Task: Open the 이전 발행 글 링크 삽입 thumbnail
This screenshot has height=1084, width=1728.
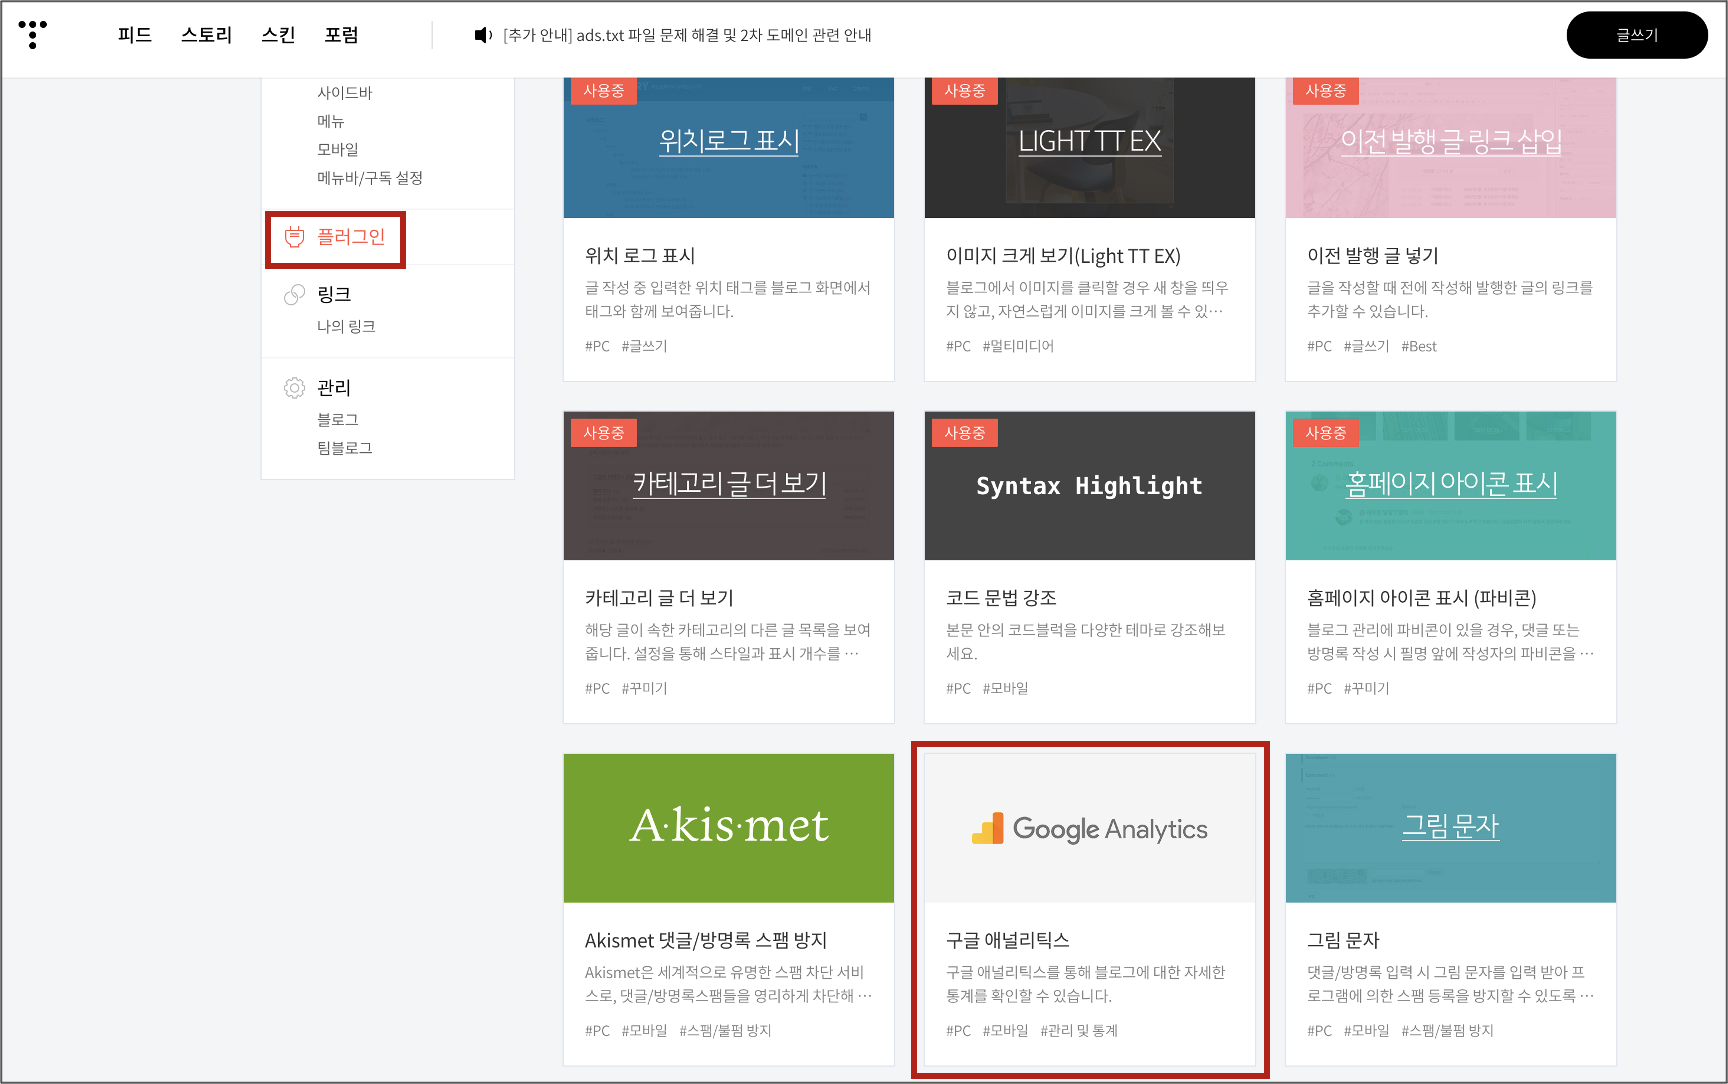Action: tap(1451, 148)
